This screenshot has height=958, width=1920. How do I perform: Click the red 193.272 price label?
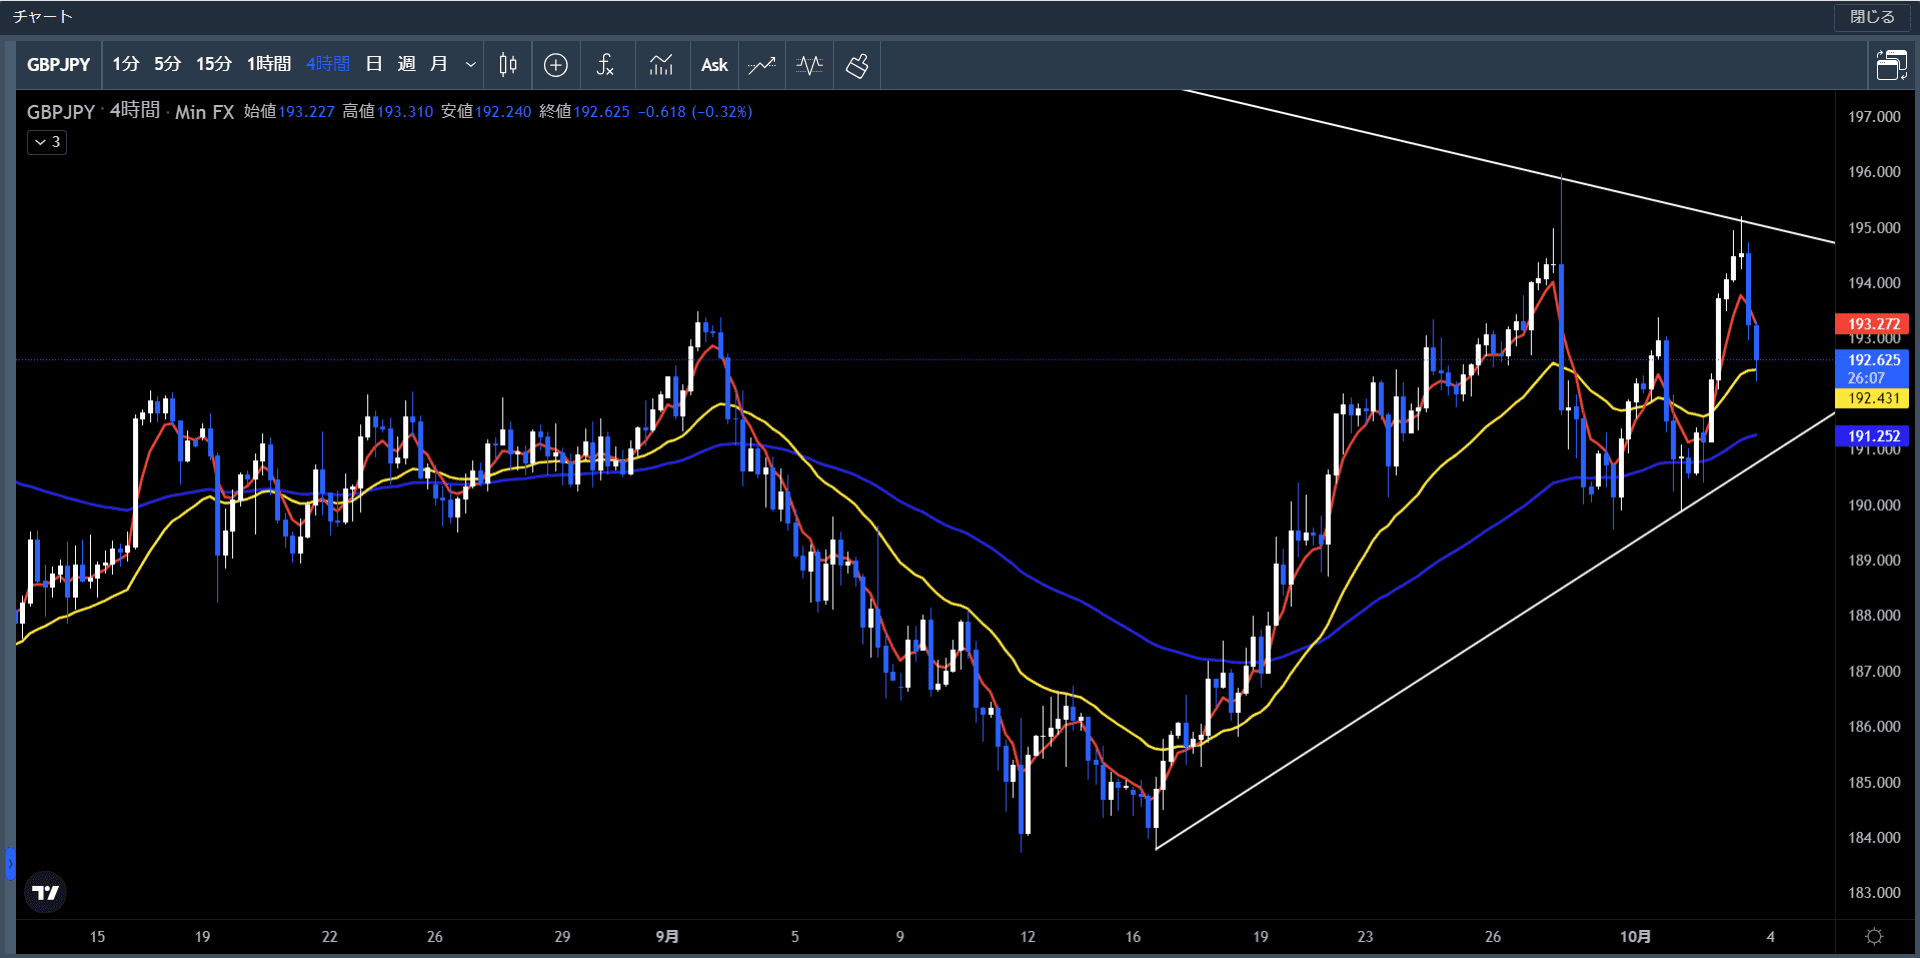point(1872,324)
